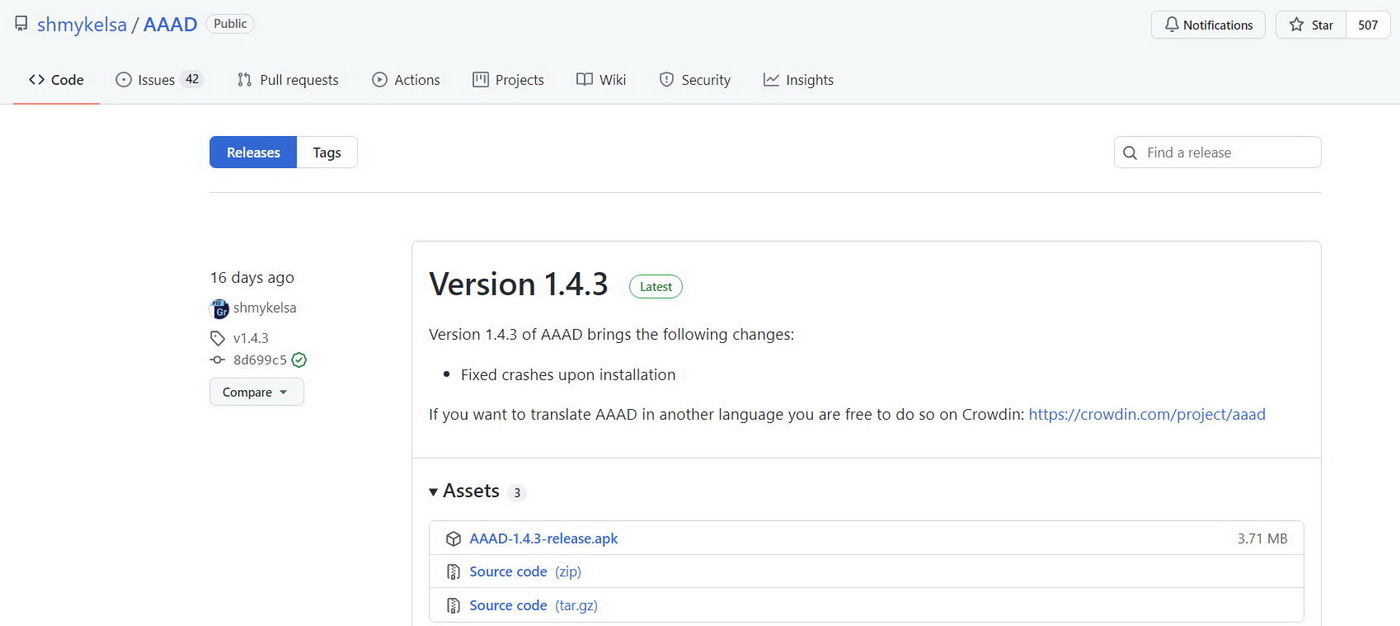Open the Crowdin project link

coord(1146,414)
